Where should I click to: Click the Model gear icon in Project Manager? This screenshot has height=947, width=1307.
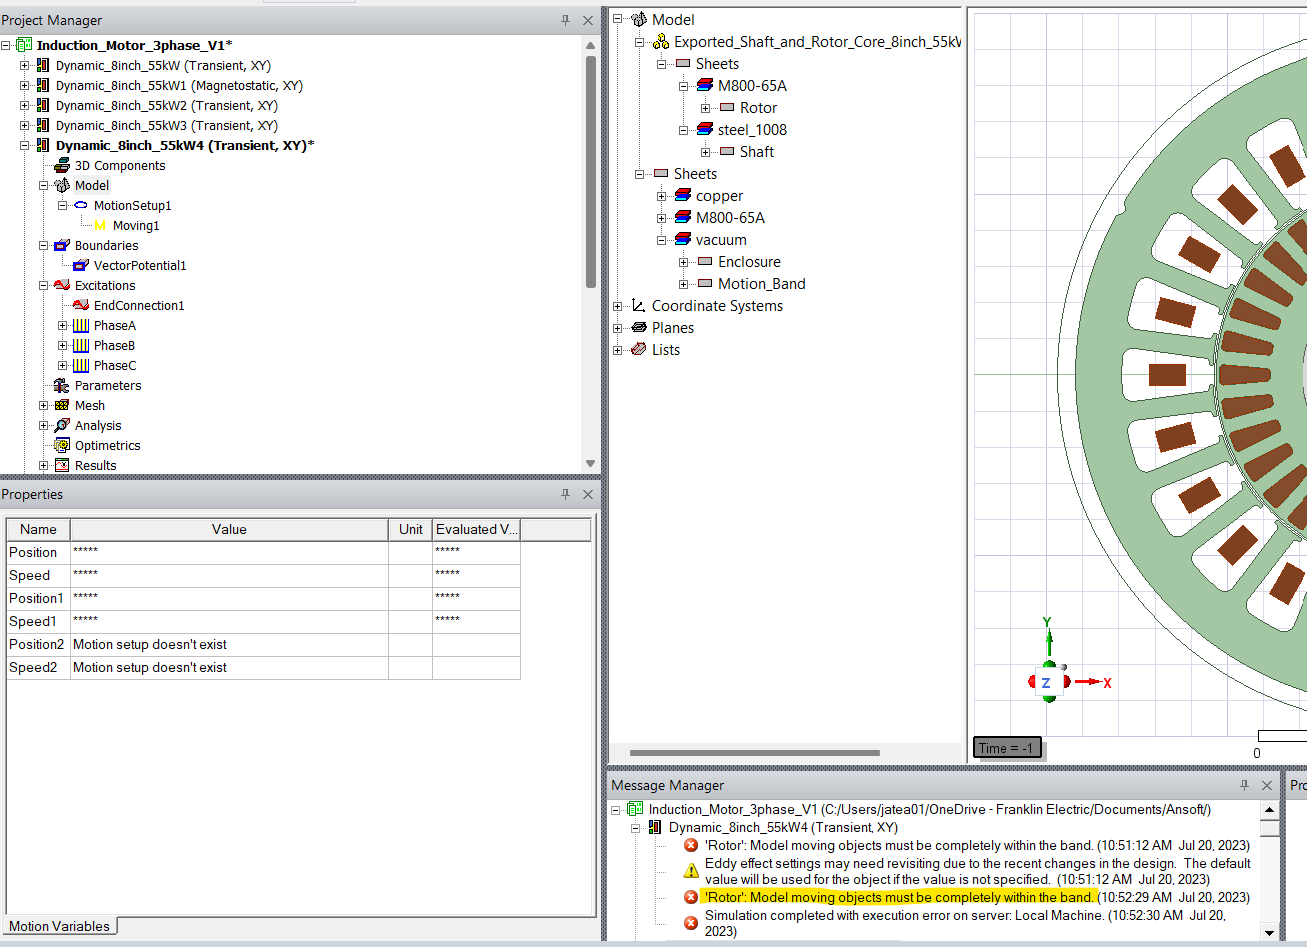coord(62,185)
